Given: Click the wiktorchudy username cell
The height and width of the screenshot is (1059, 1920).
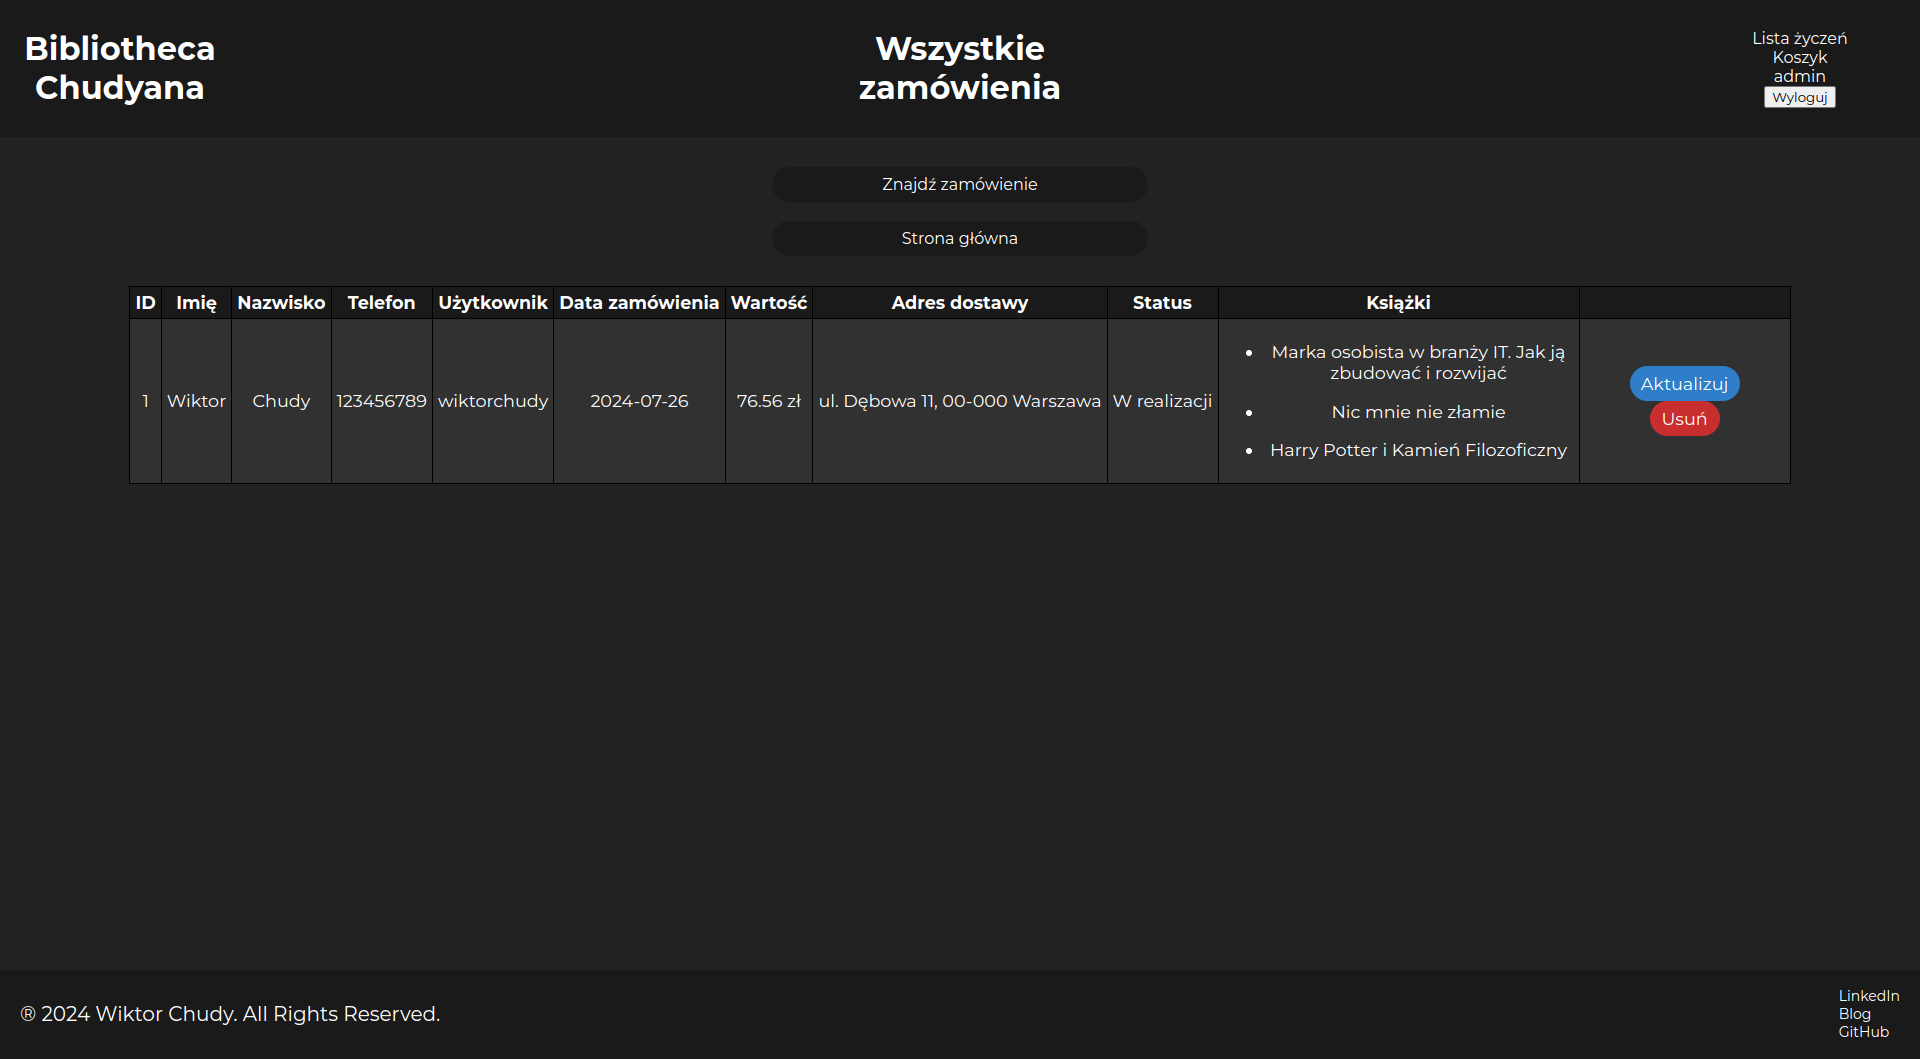Looking at the screenshot, I should [x=493, y=401].
